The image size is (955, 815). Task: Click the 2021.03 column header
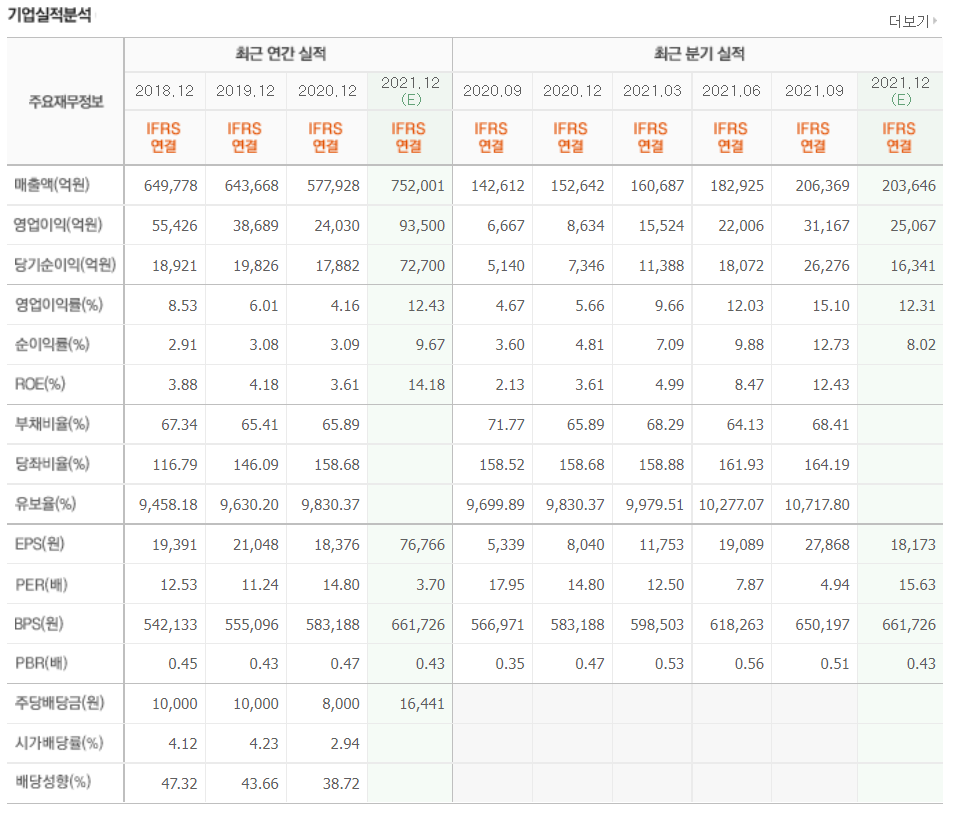652,91
